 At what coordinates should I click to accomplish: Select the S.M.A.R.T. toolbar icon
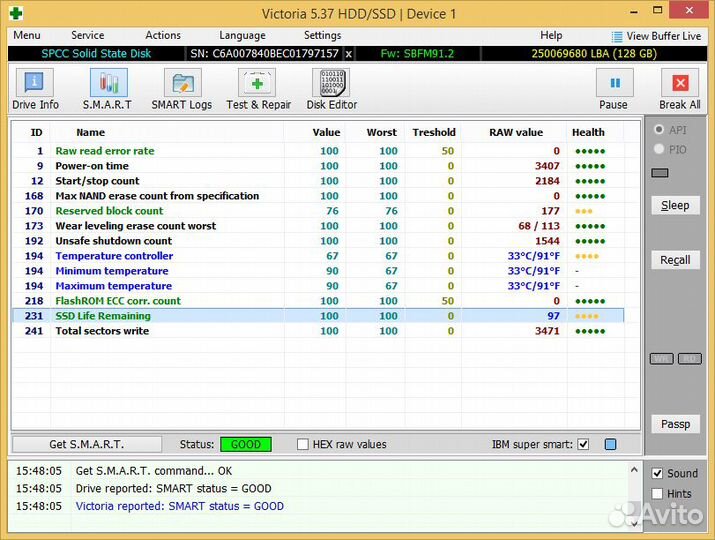108,88
